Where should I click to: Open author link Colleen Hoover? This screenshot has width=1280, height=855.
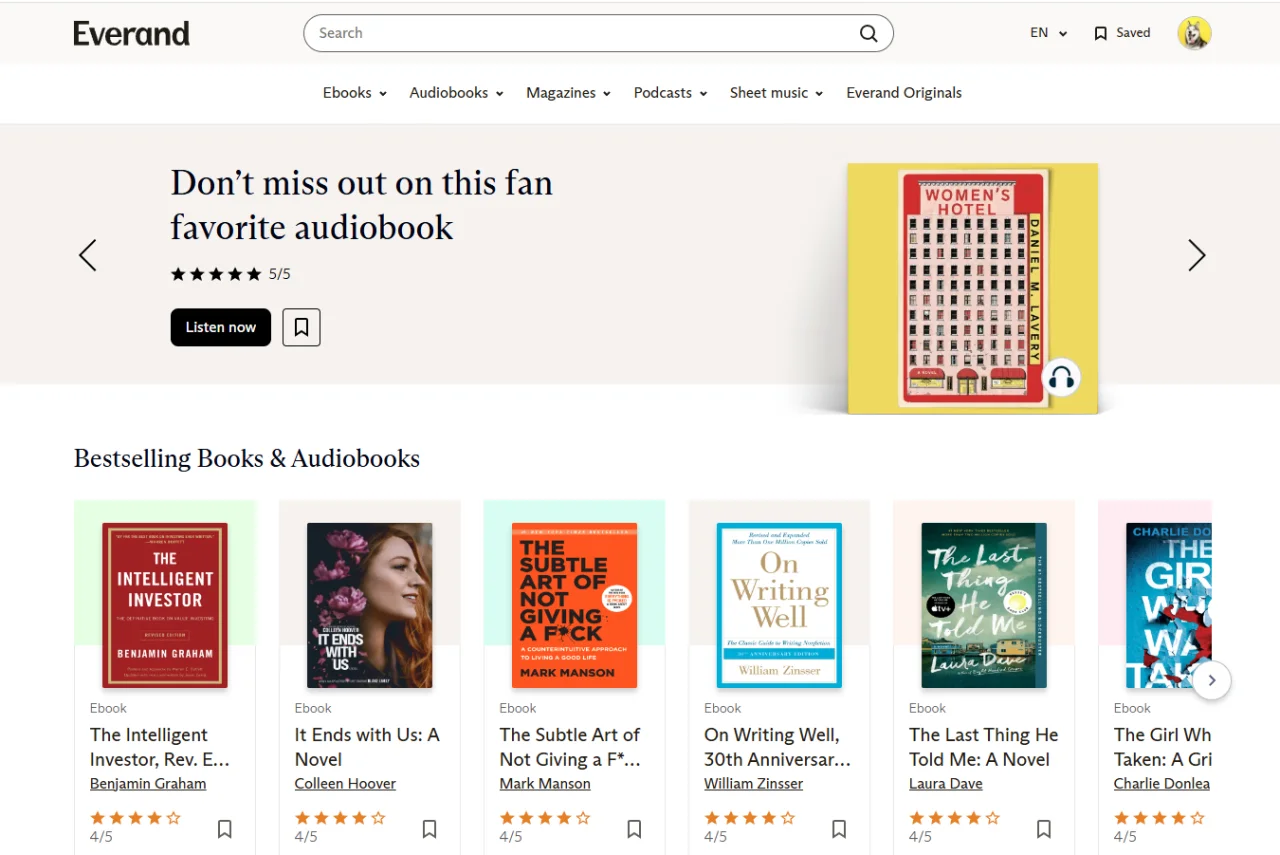(345, 784)
